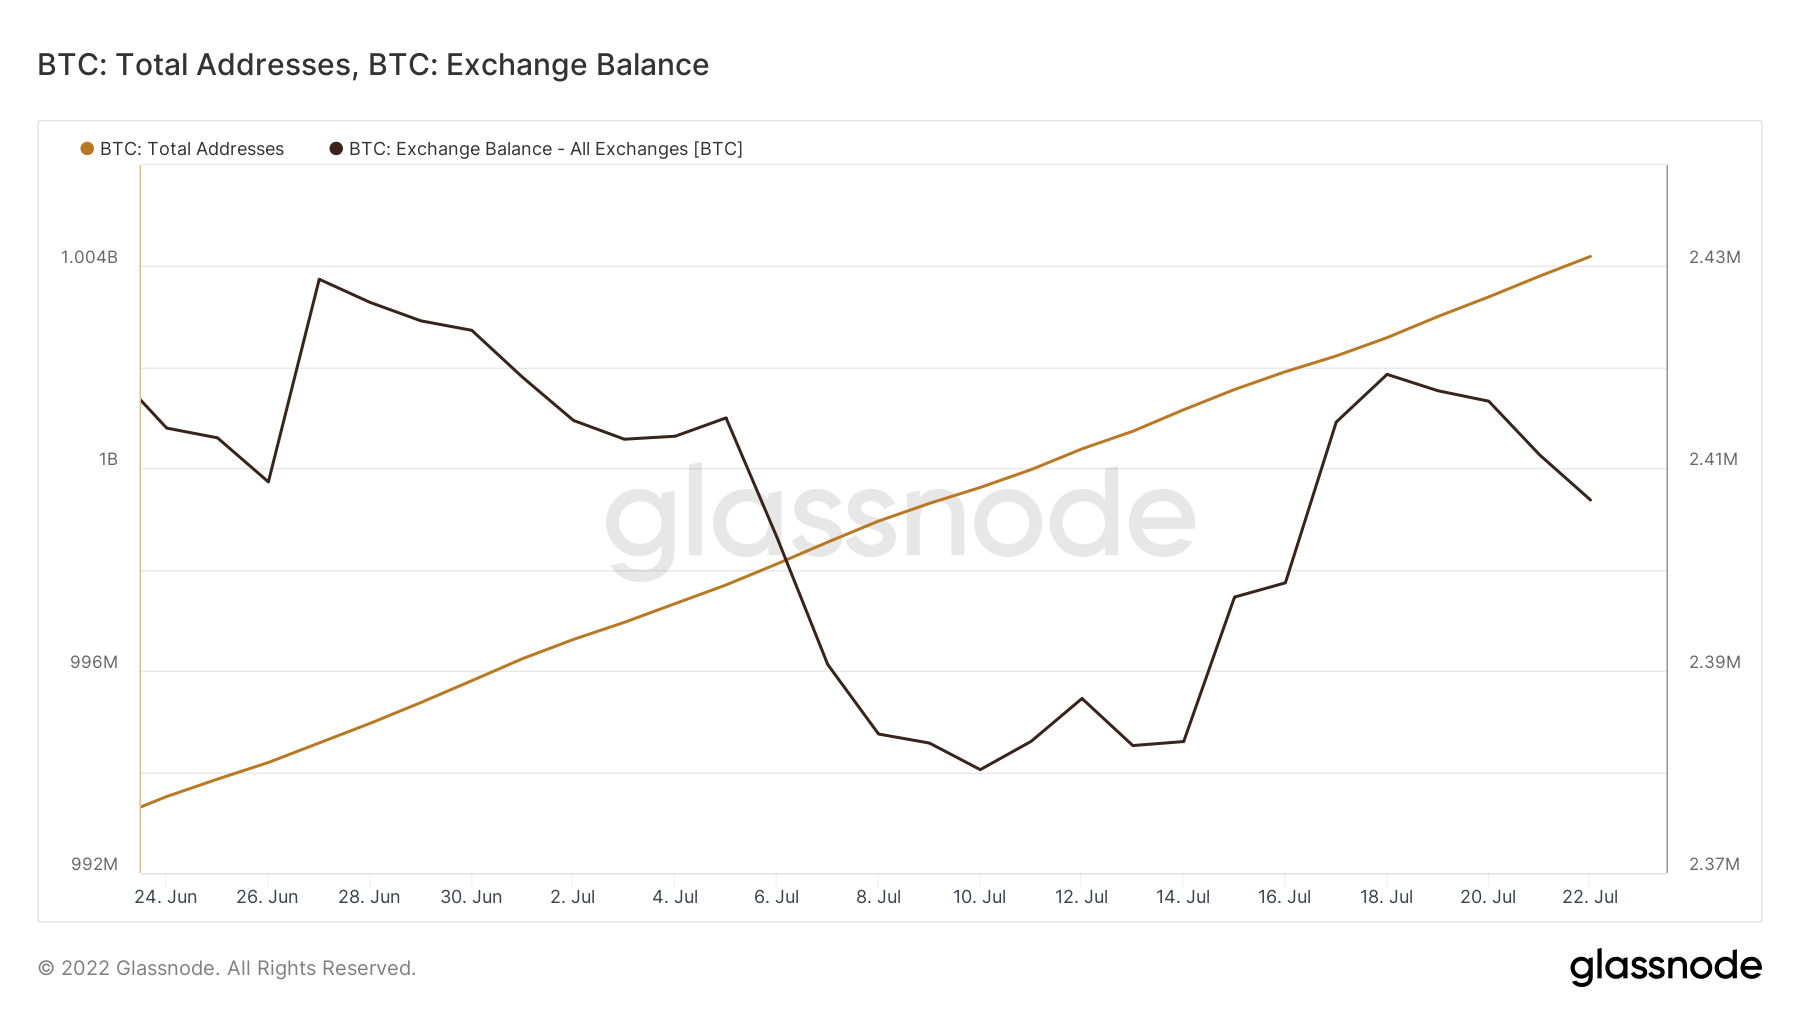Click the copyright Glassnode footer text

point(227,968)
